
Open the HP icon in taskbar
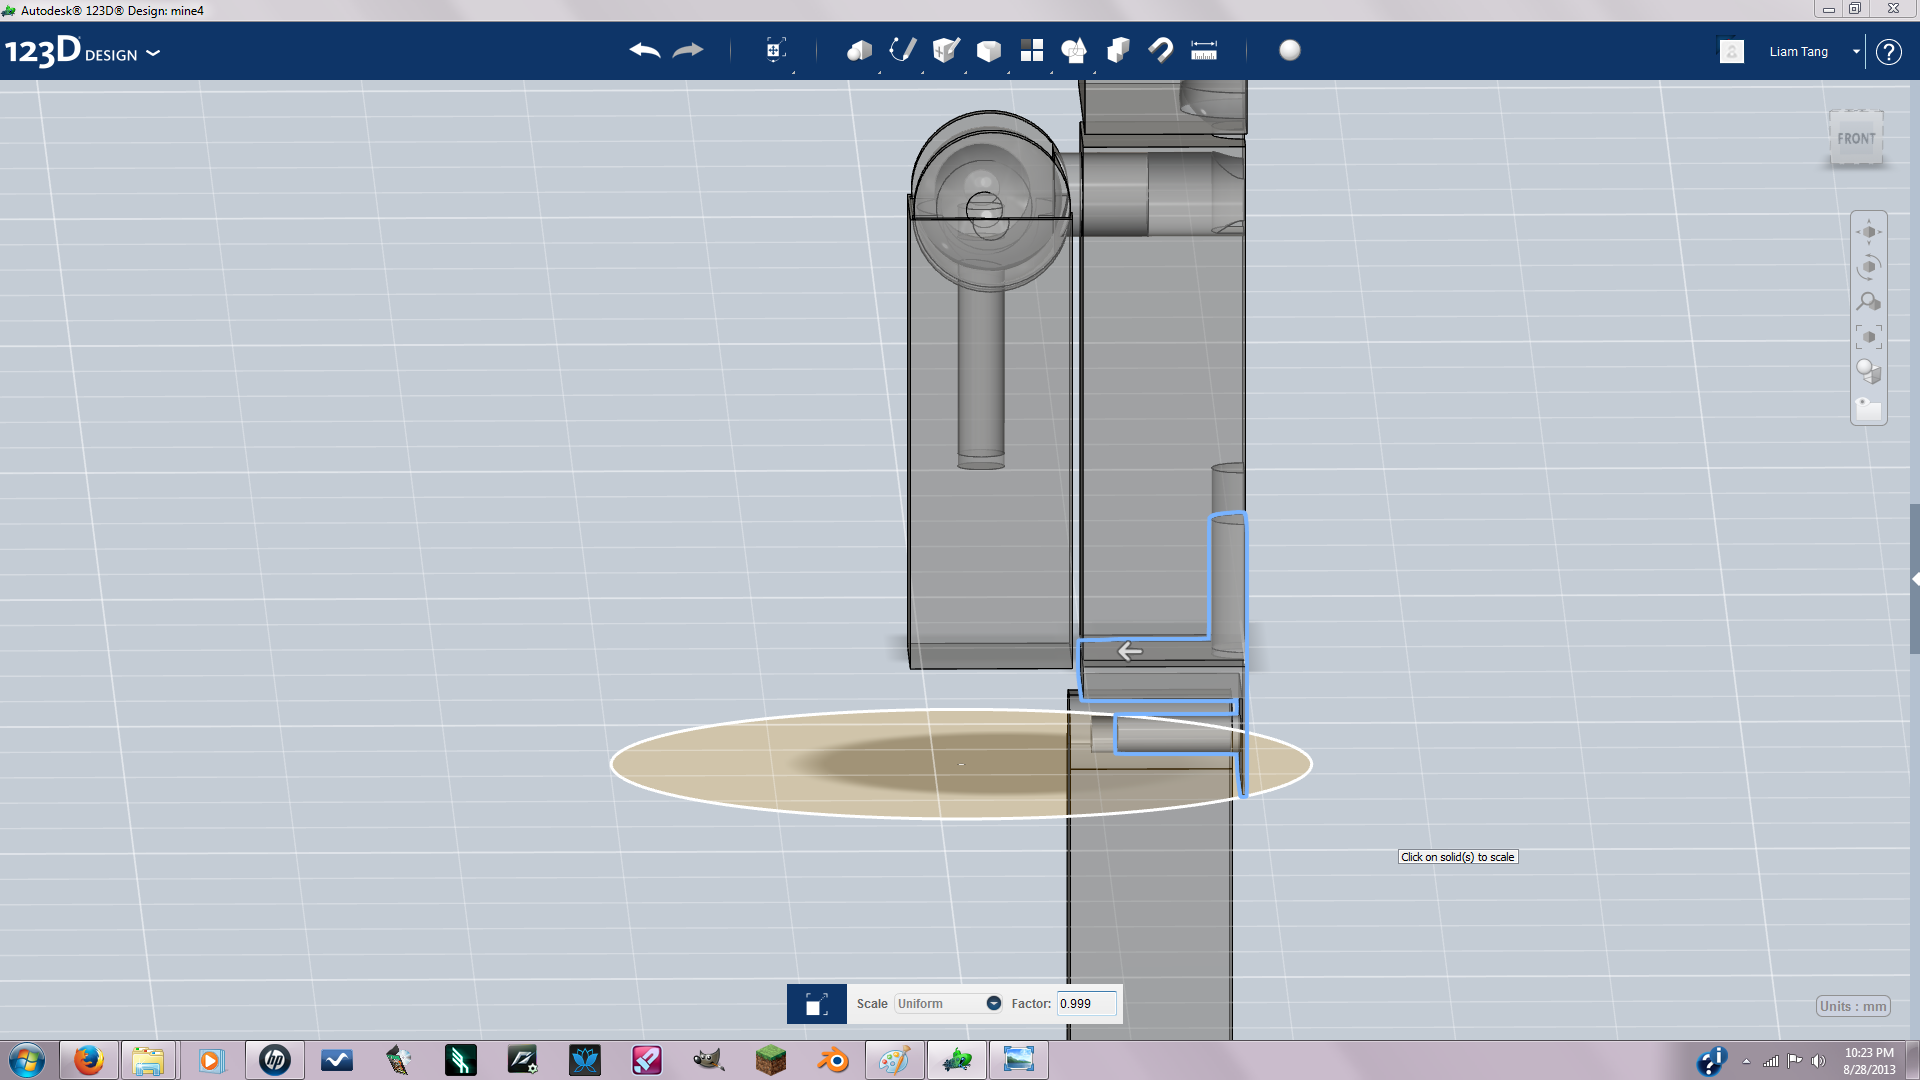274,1060
